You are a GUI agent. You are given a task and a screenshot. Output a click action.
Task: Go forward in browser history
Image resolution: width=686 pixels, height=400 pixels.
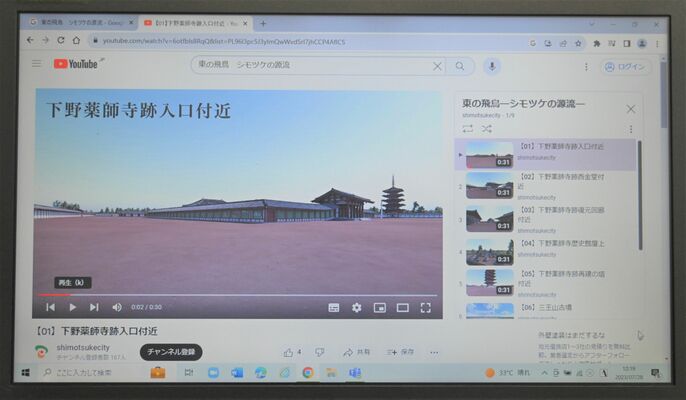(x=46, y=40)
